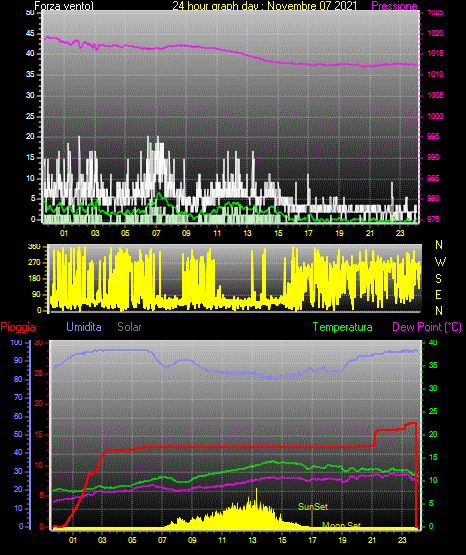Click hour 07 on wind graph axis
466x555 pixels.
156,233
